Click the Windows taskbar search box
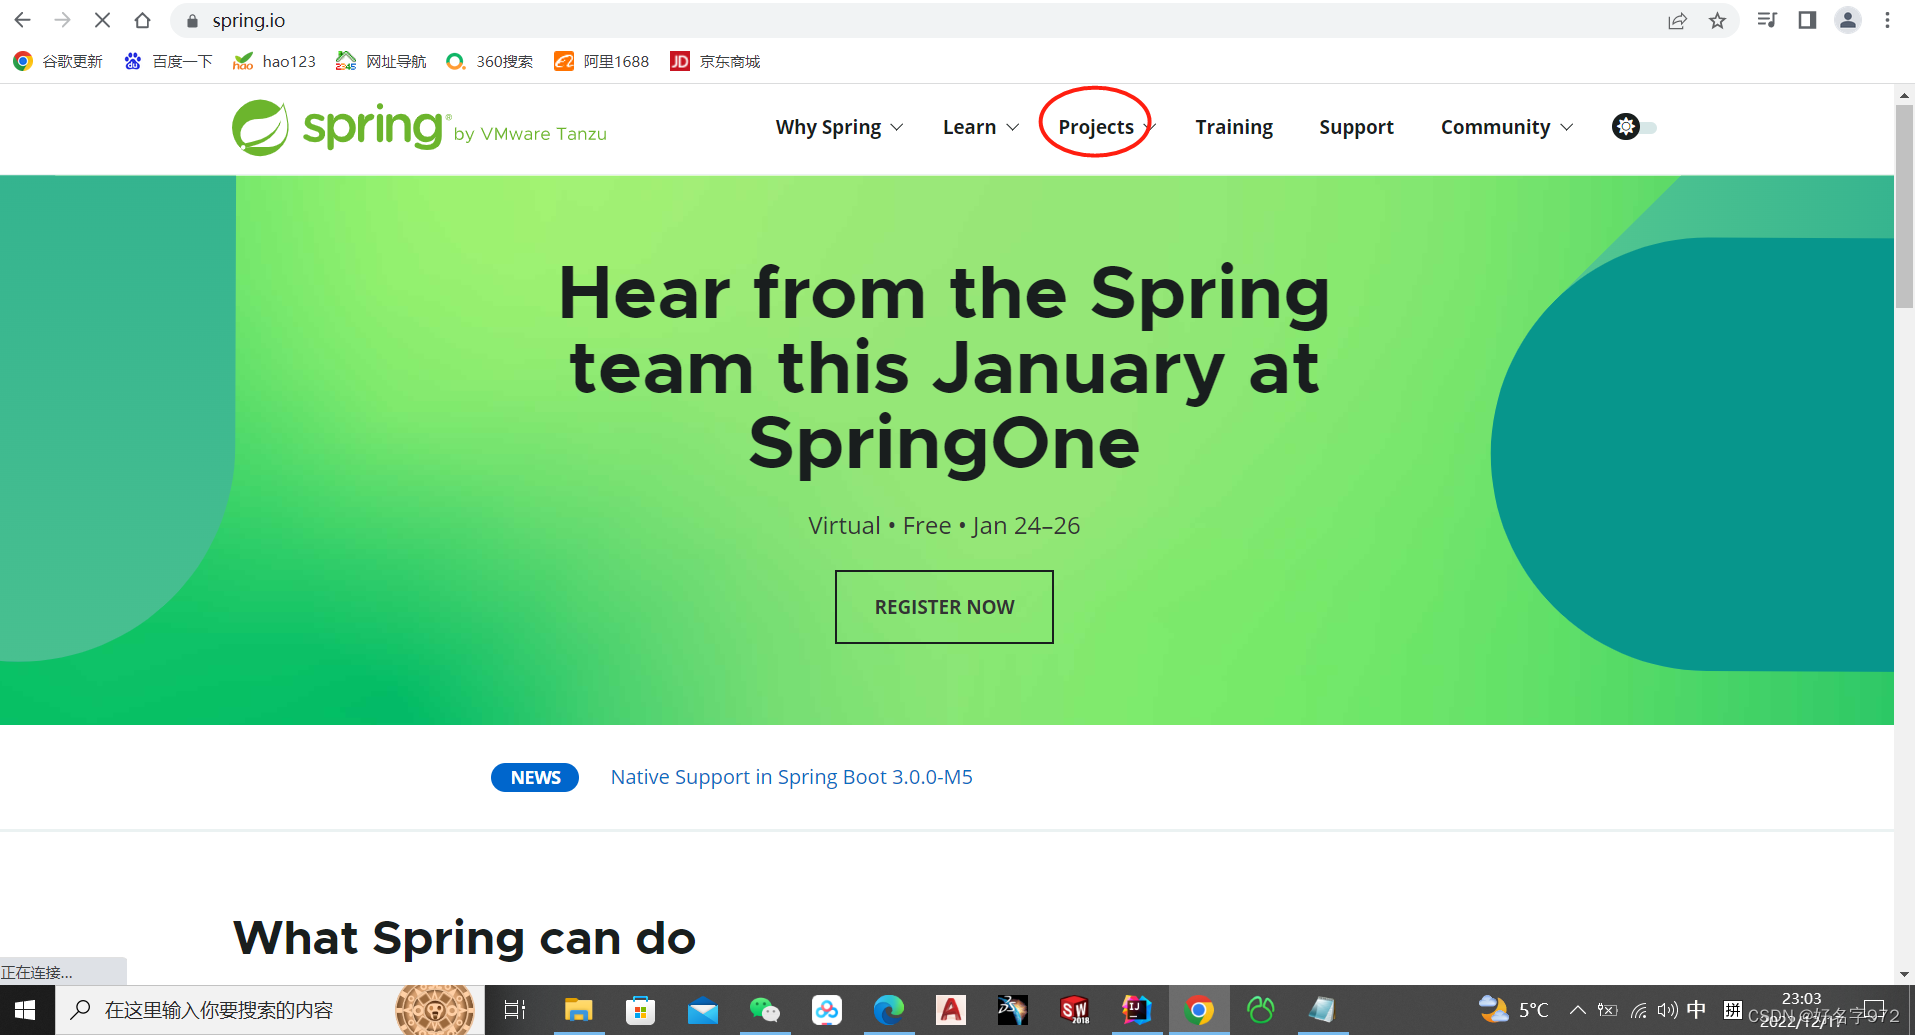The width and height of the screenshot is (1915, 1035). point(270,1010)
